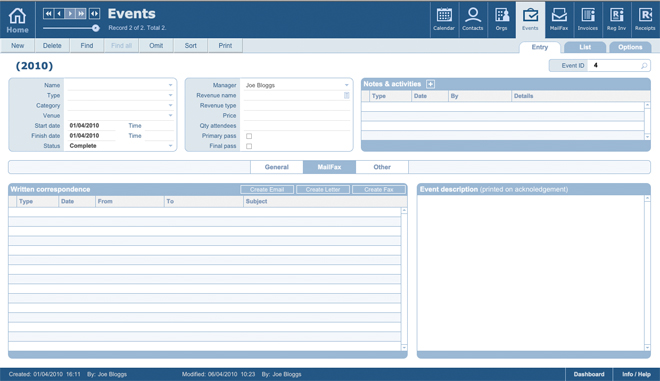This screenshot has width=660, height=381.
Task: Expand the Category dropdown
Action: (x=170, y=105)
